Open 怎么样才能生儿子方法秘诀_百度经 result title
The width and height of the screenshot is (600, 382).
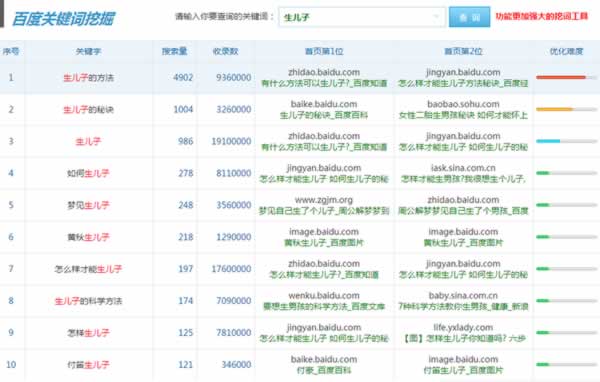point(463,83)
